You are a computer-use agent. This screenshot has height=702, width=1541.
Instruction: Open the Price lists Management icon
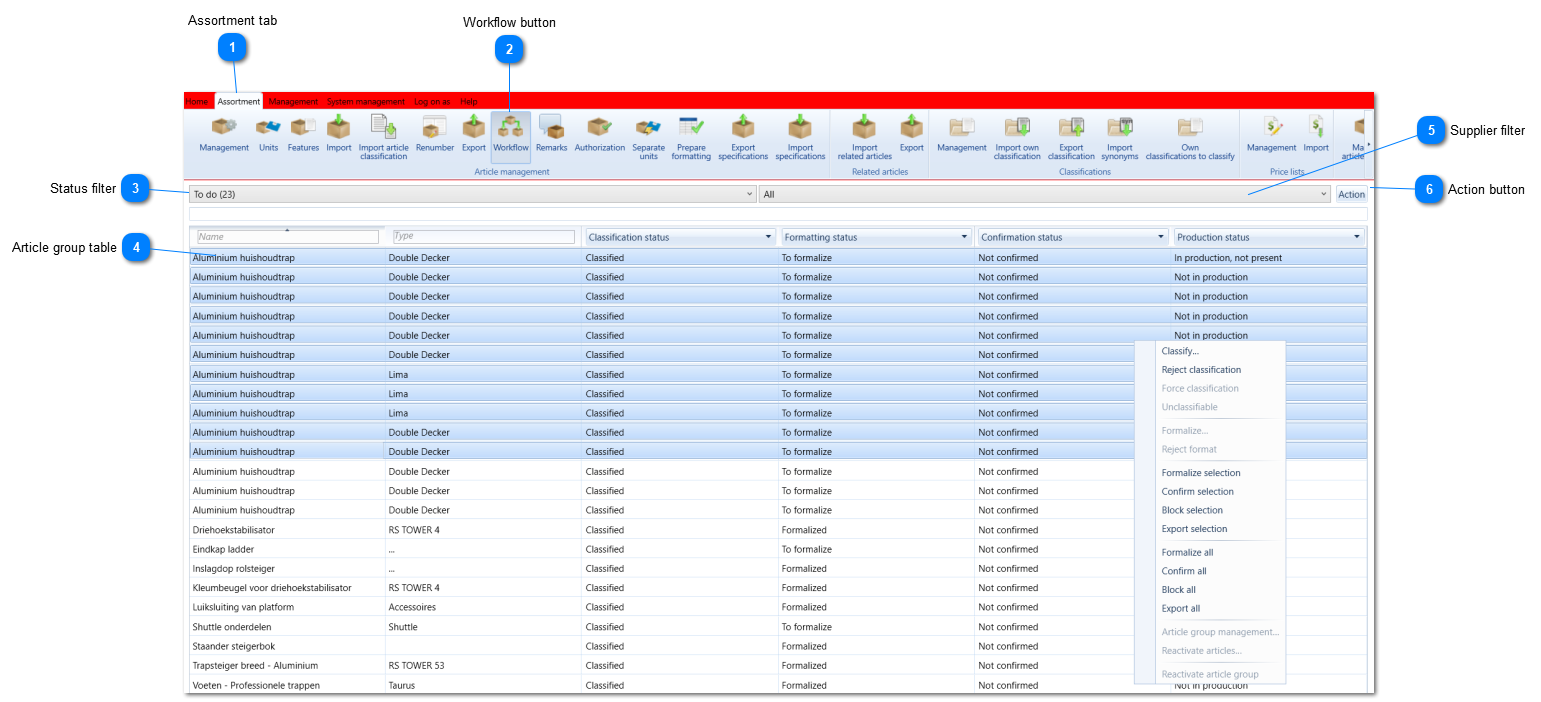1272,136
